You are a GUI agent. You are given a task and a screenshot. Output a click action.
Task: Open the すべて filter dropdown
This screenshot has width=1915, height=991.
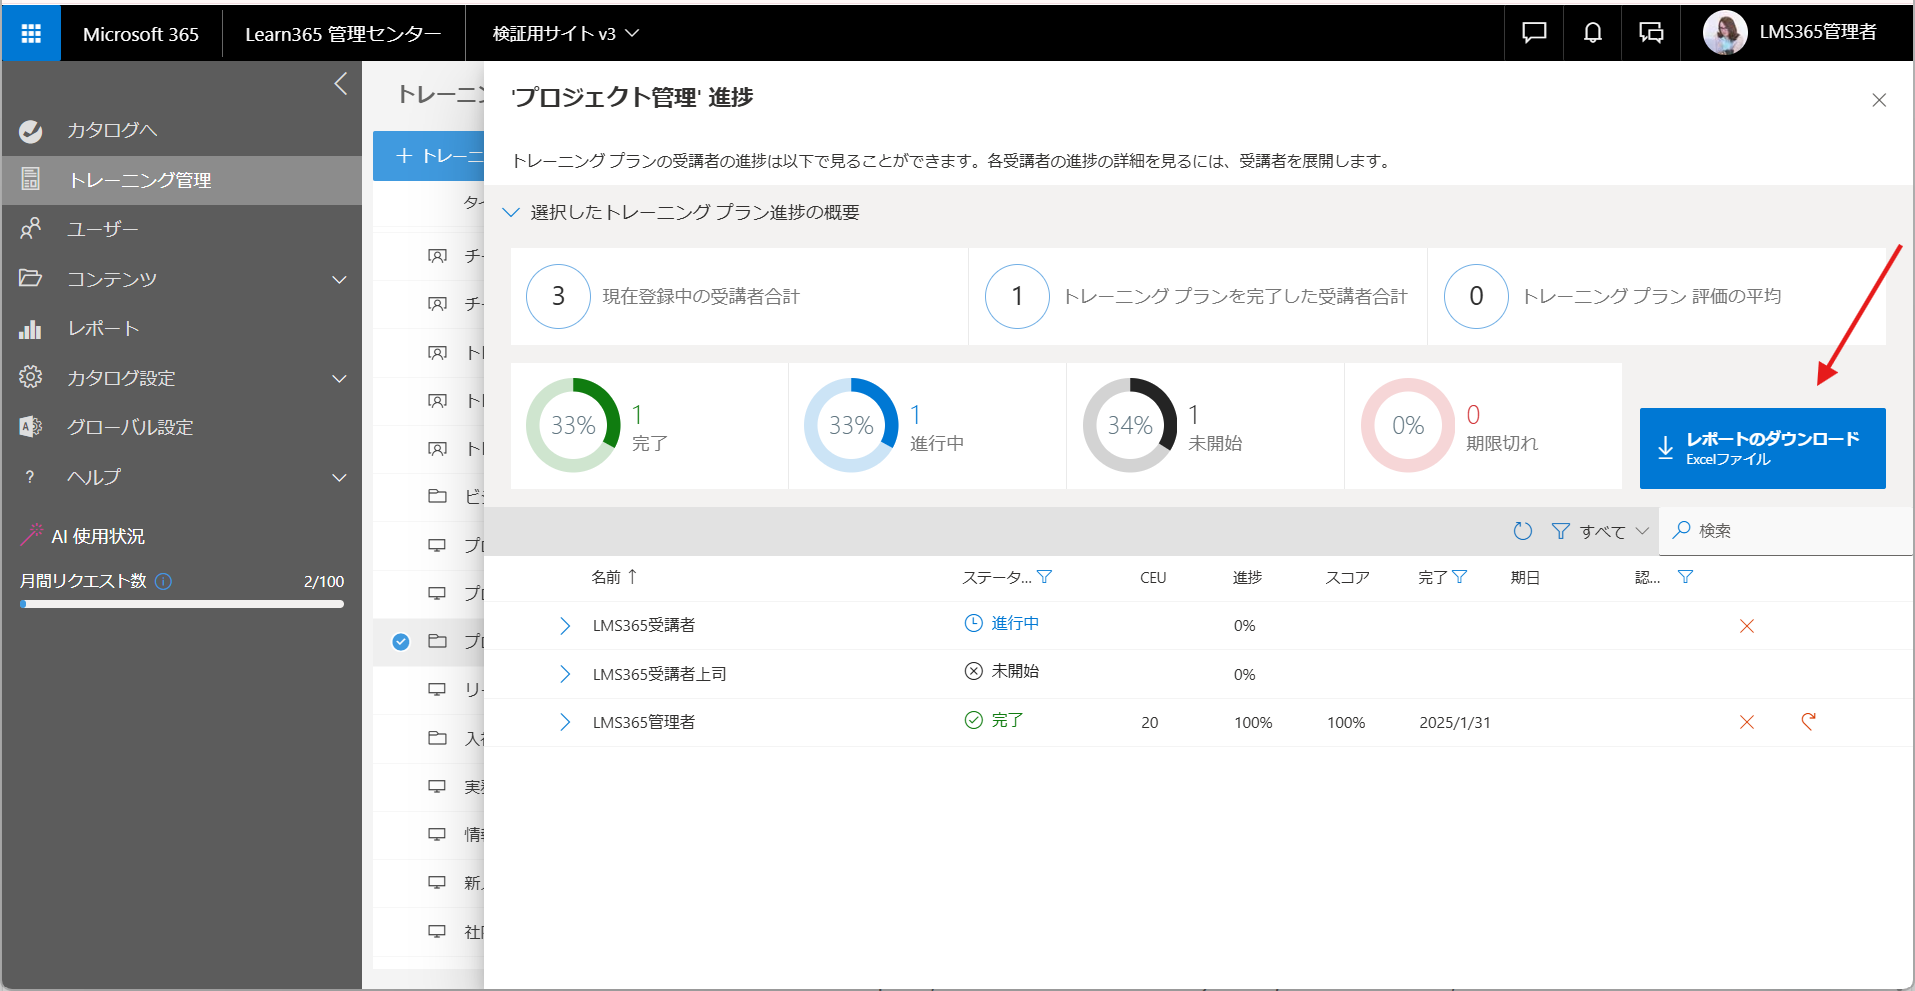pyautogui.click(x=1600, y=531)
